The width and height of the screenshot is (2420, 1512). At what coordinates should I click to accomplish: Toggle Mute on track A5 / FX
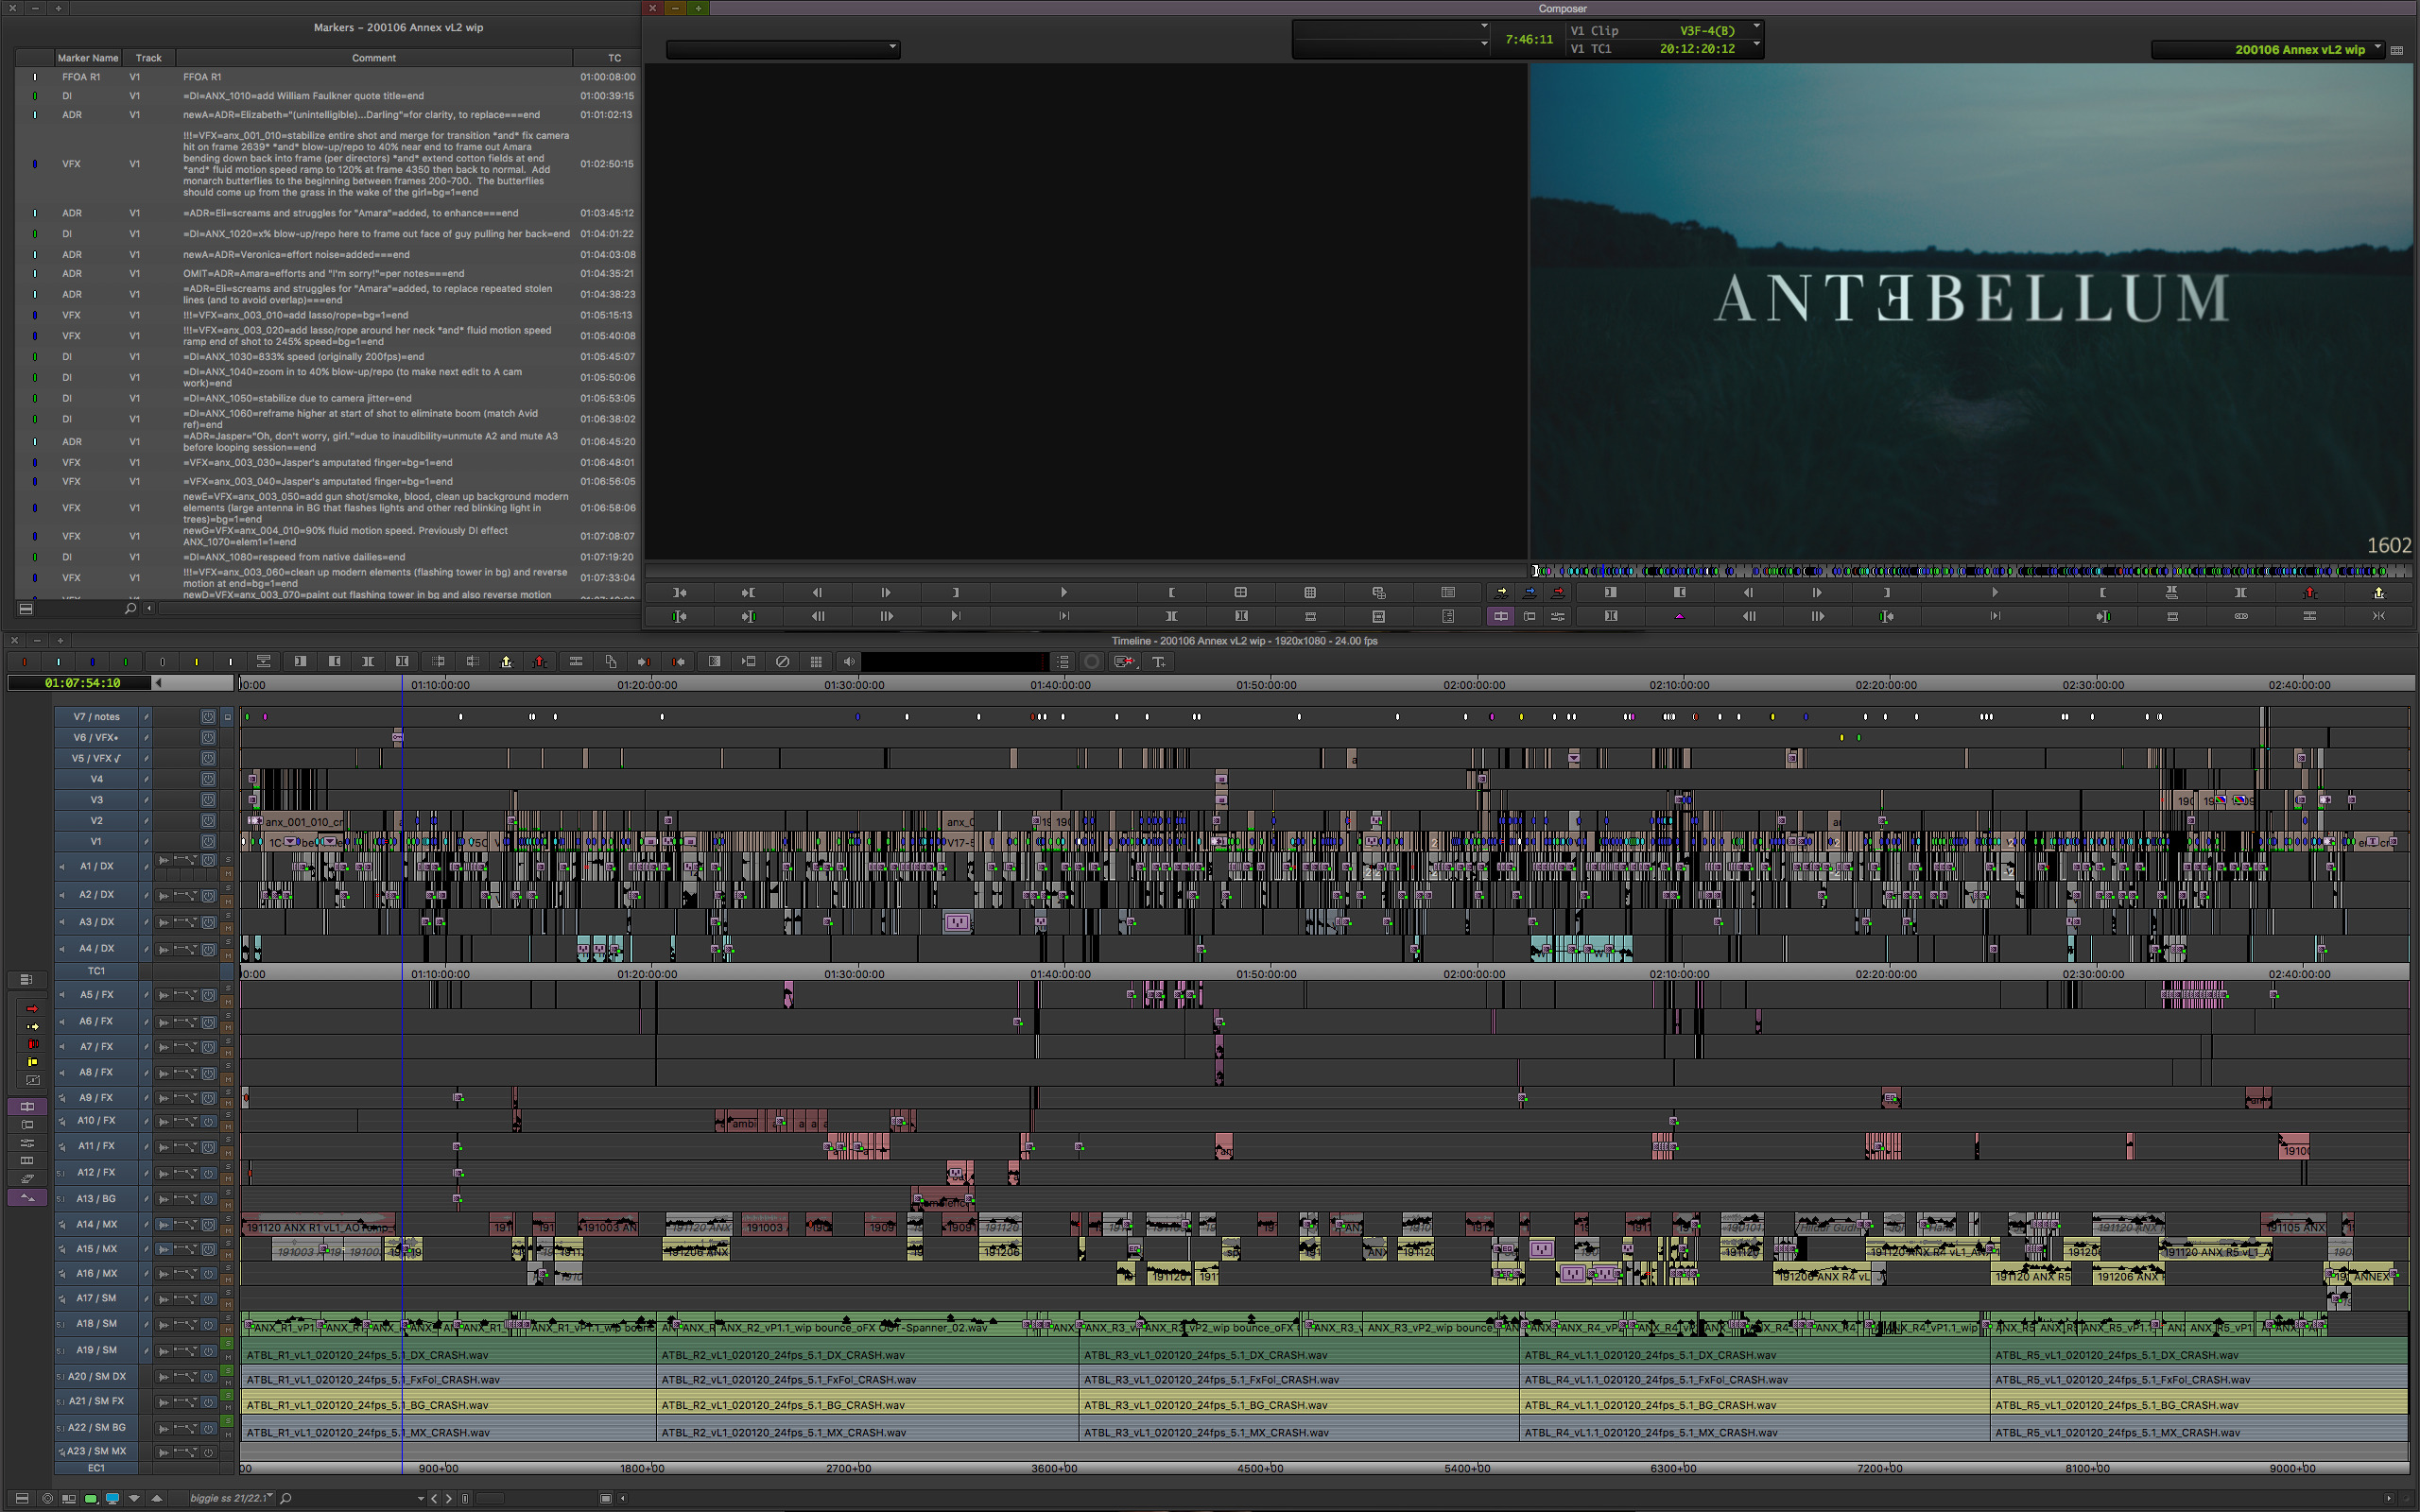[228, 1001]
